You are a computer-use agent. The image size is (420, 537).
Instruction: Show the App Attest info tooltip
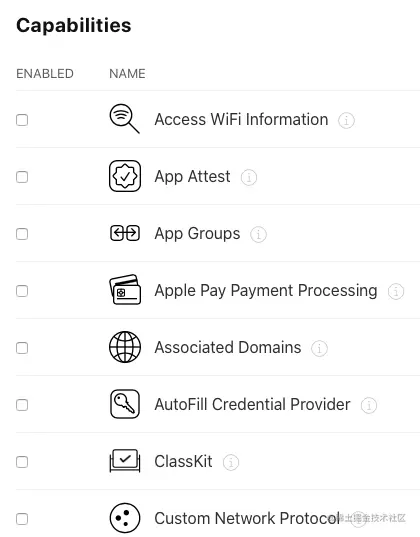tap(249, 177)
